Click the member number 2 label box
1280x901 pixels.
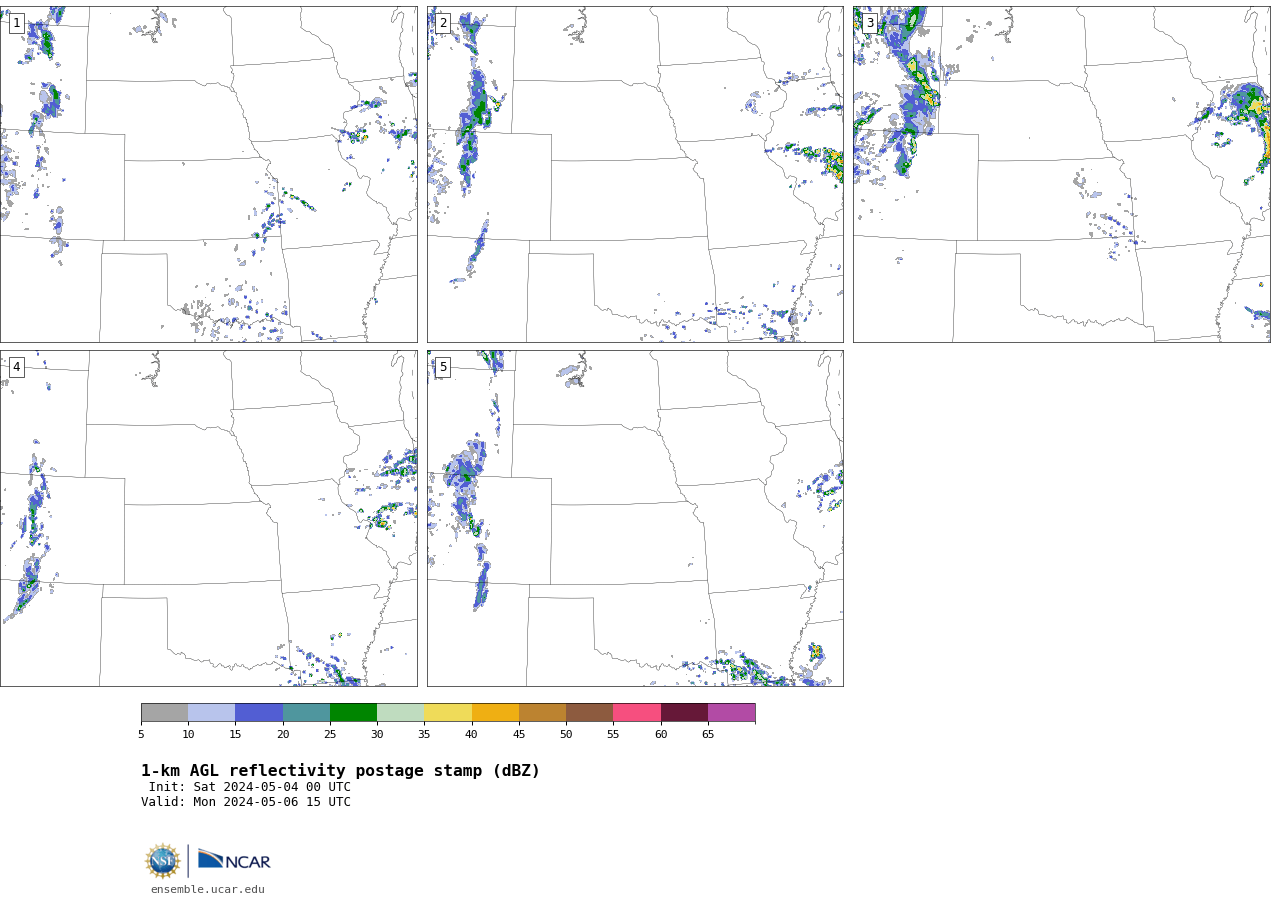point(443,23)
